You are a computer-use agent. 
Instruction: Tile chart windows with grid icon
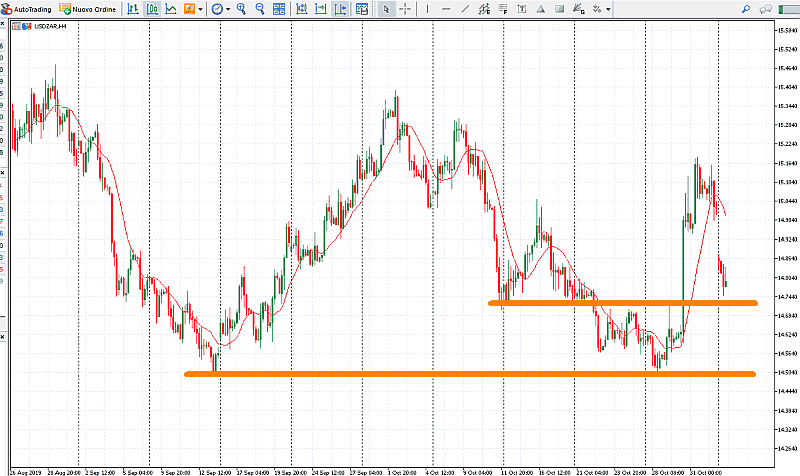[281, 9]
